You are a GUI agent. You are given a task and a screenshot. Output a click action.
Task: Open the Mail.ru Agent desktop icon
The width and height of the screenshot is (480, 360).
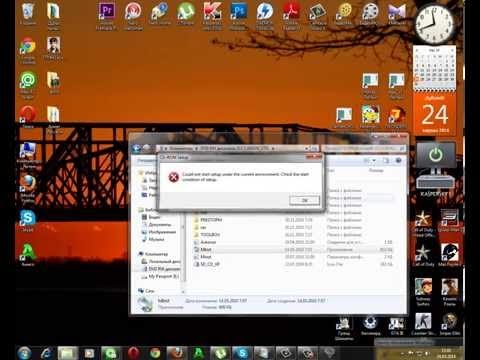pos(28,85)
